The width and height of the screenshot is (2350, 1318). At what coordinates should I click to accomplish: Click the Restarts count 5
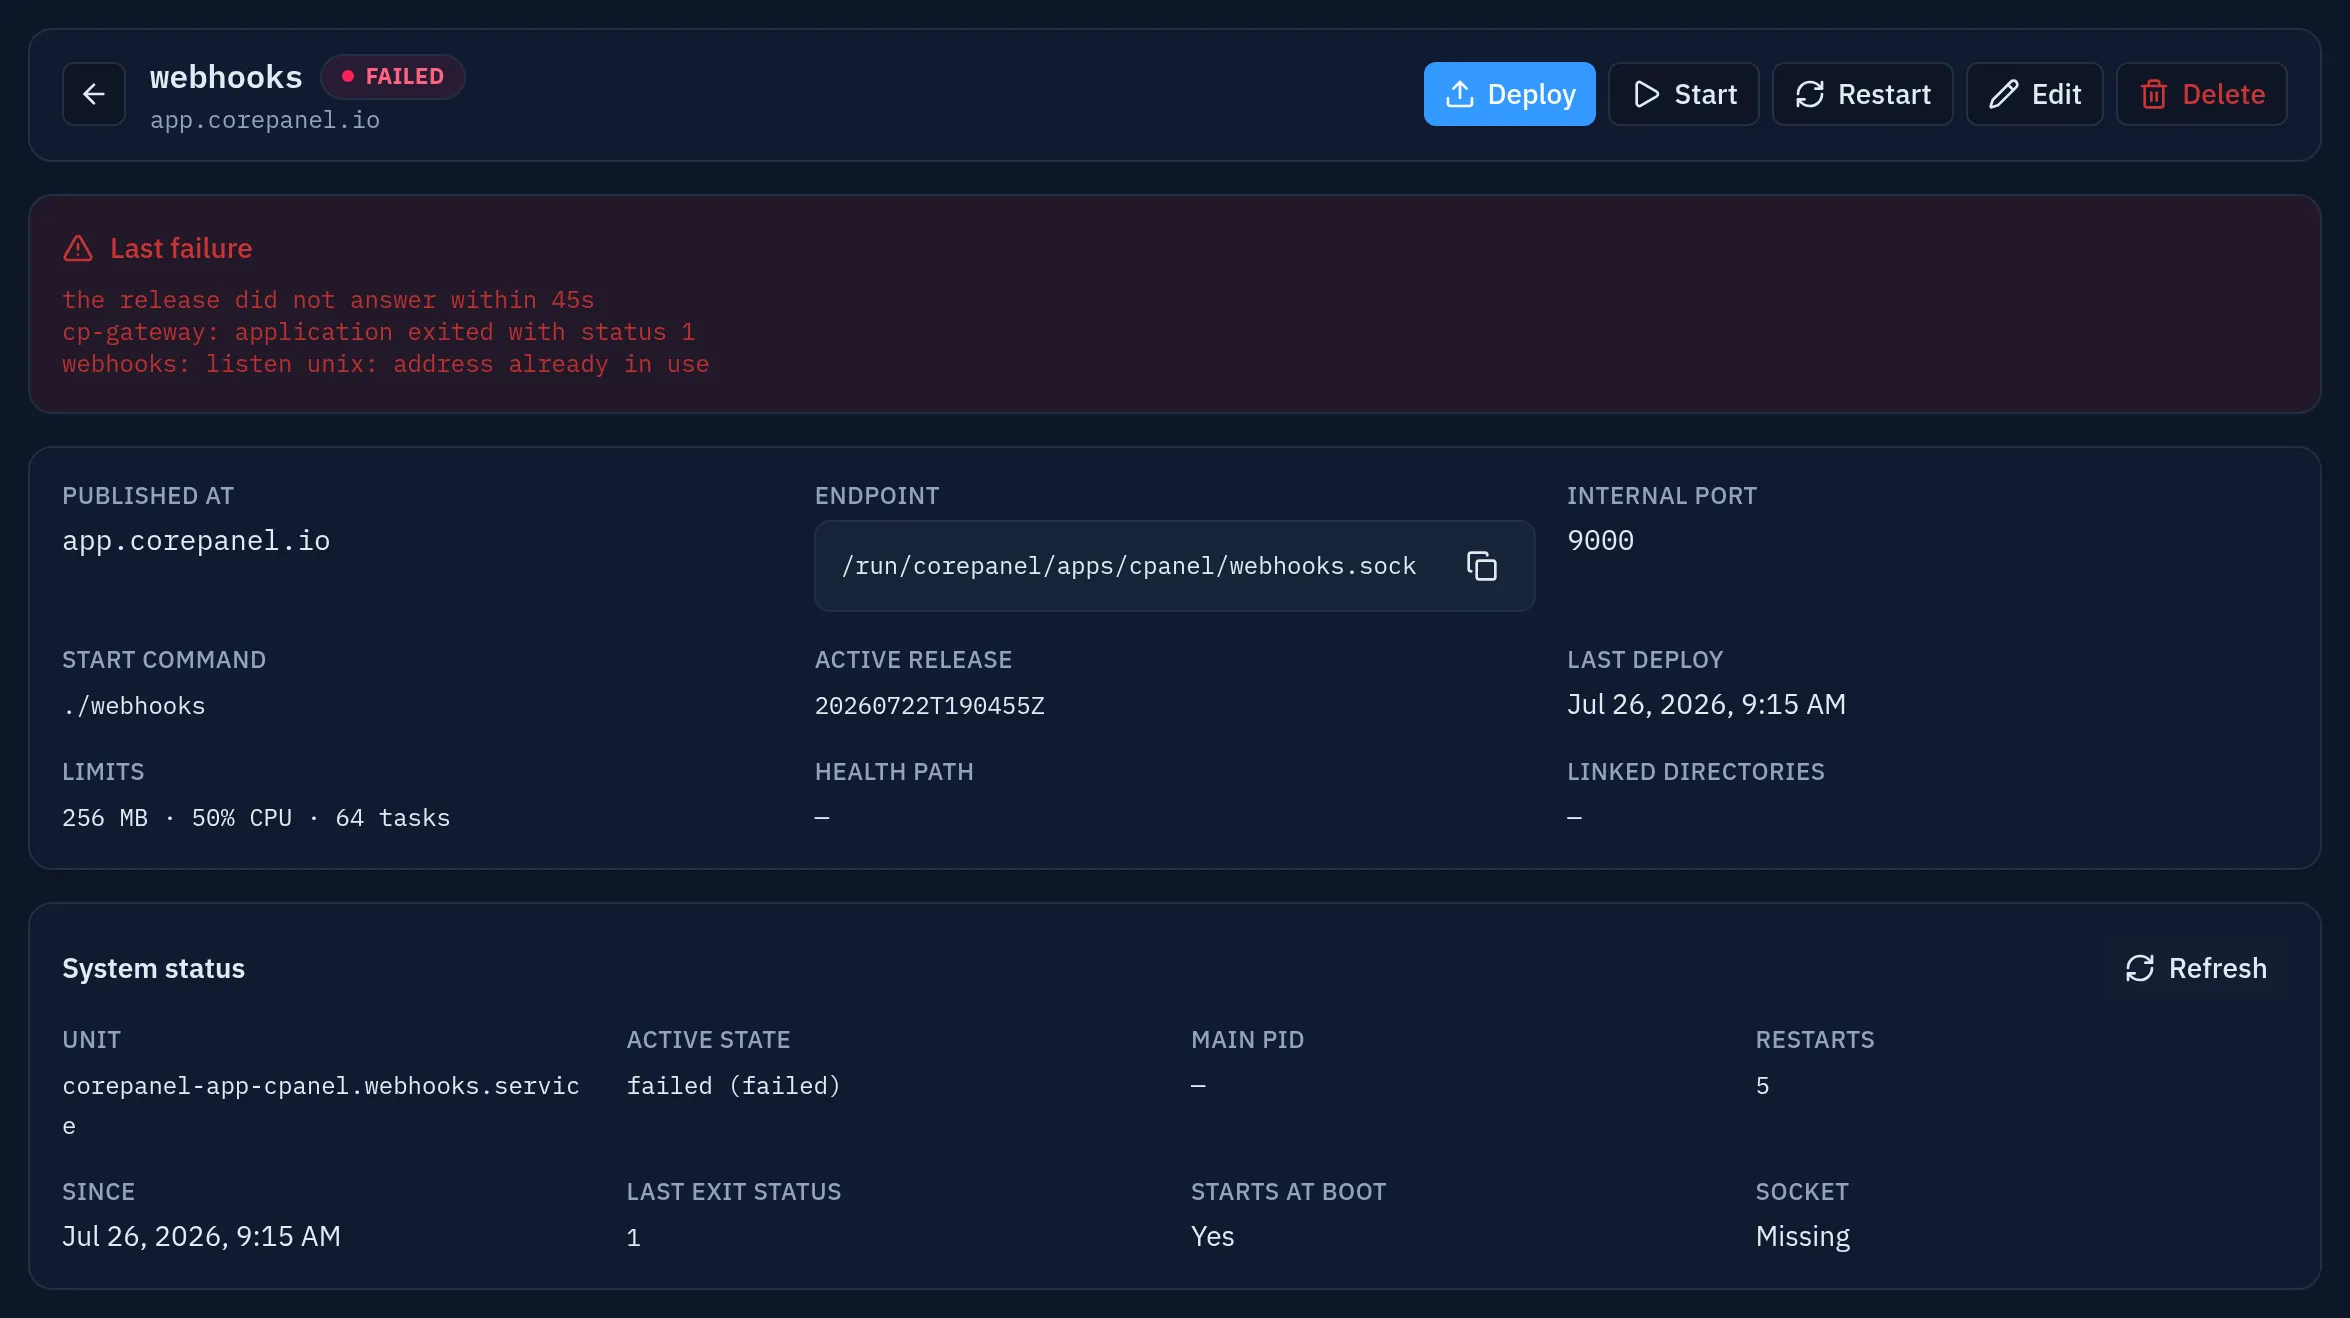point(1762,1086)
